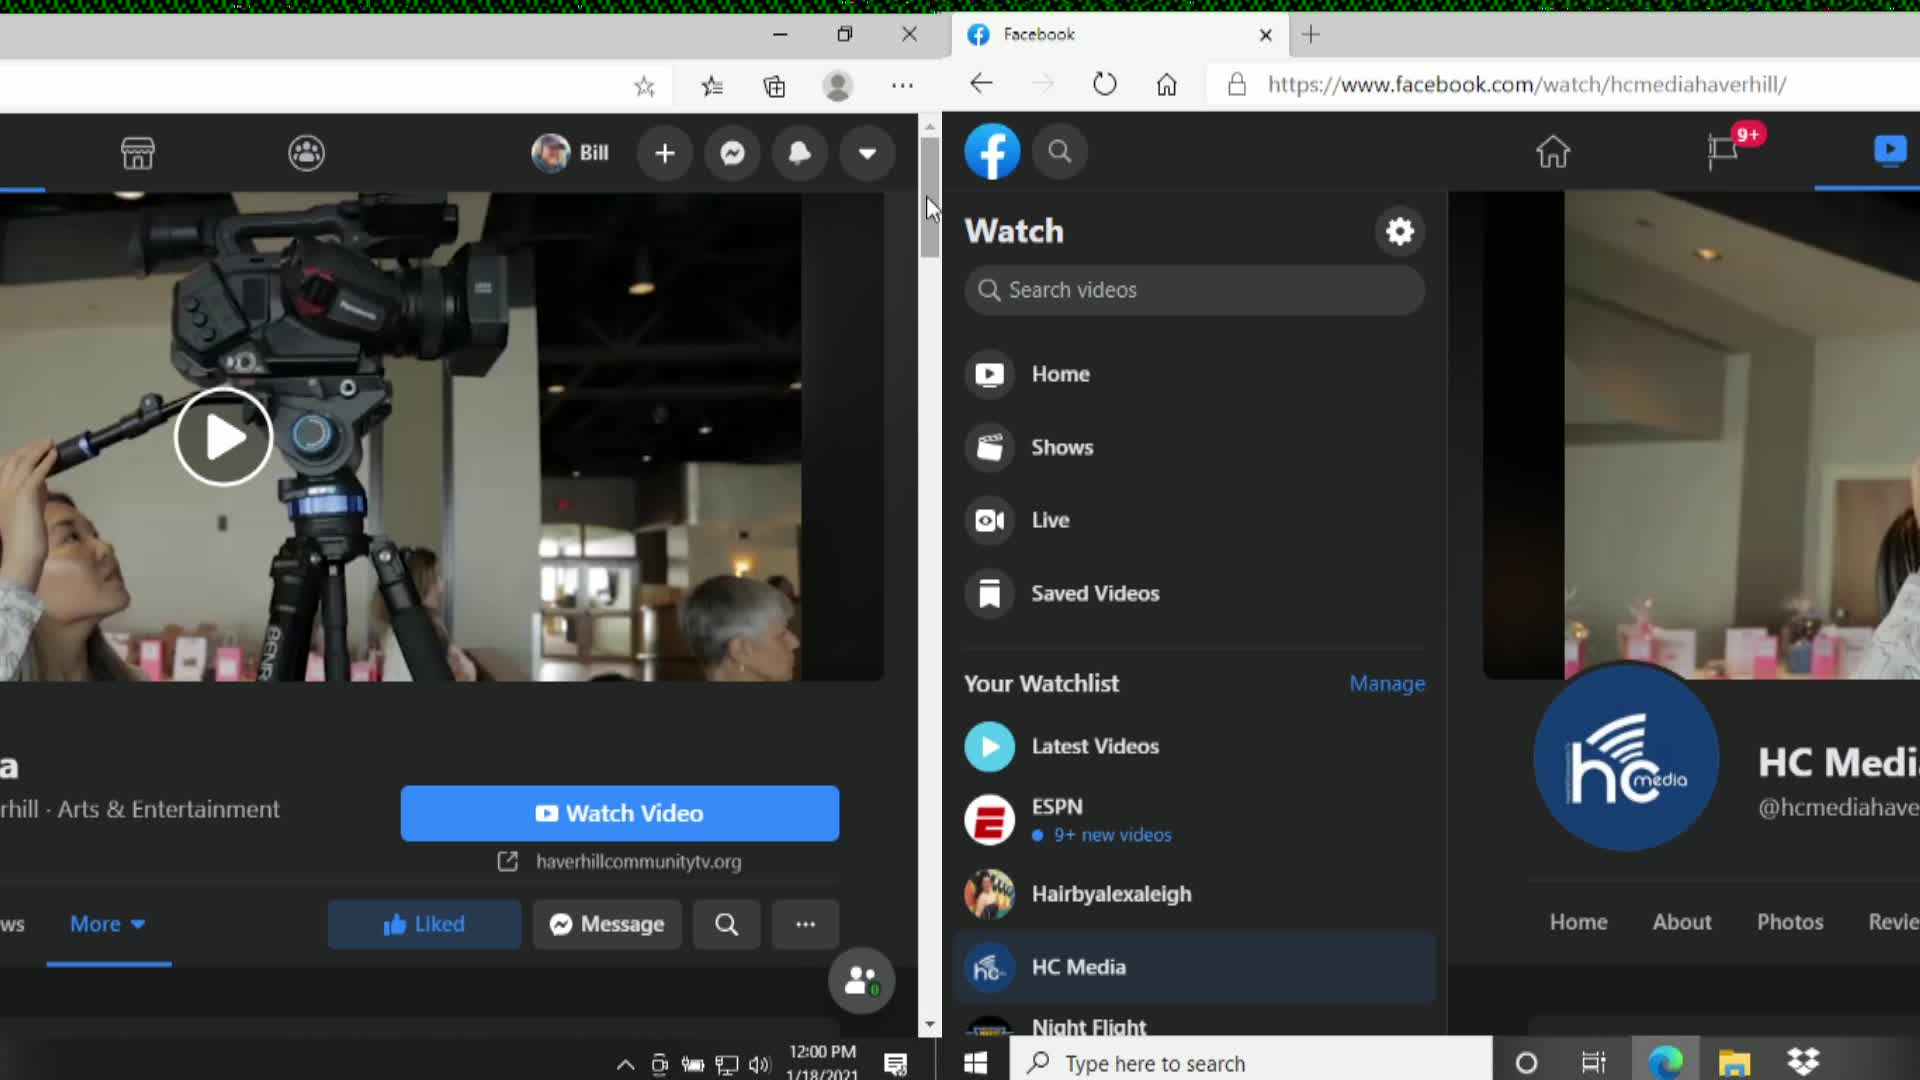Click the Search videos field
Screen dimensions: 1920x1080
pyautogui.click(x=1194, y=290)
